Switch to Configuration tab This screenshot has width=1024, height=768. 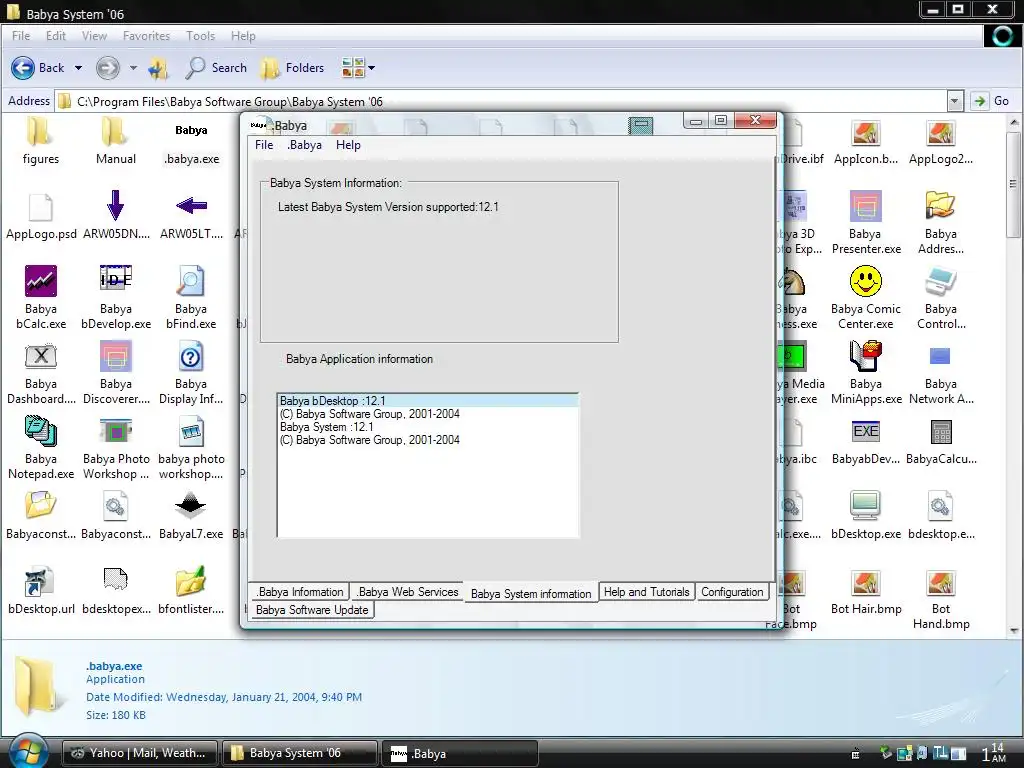coord(732,592)
